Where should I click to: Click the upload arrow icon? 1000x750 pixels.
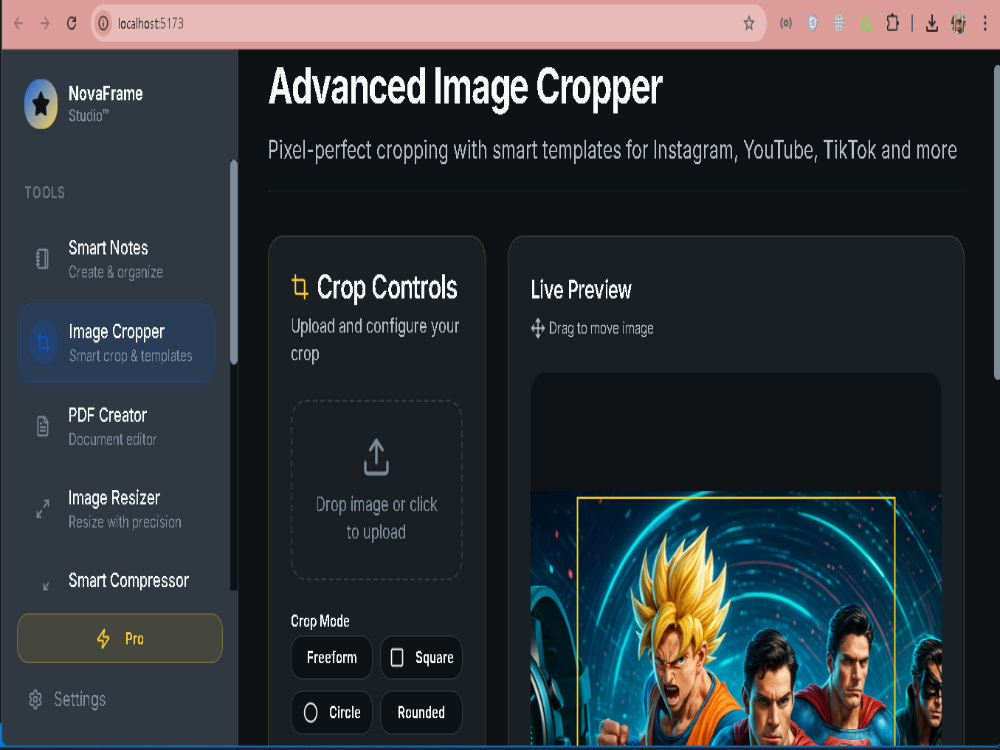click(x=376, y=457)
